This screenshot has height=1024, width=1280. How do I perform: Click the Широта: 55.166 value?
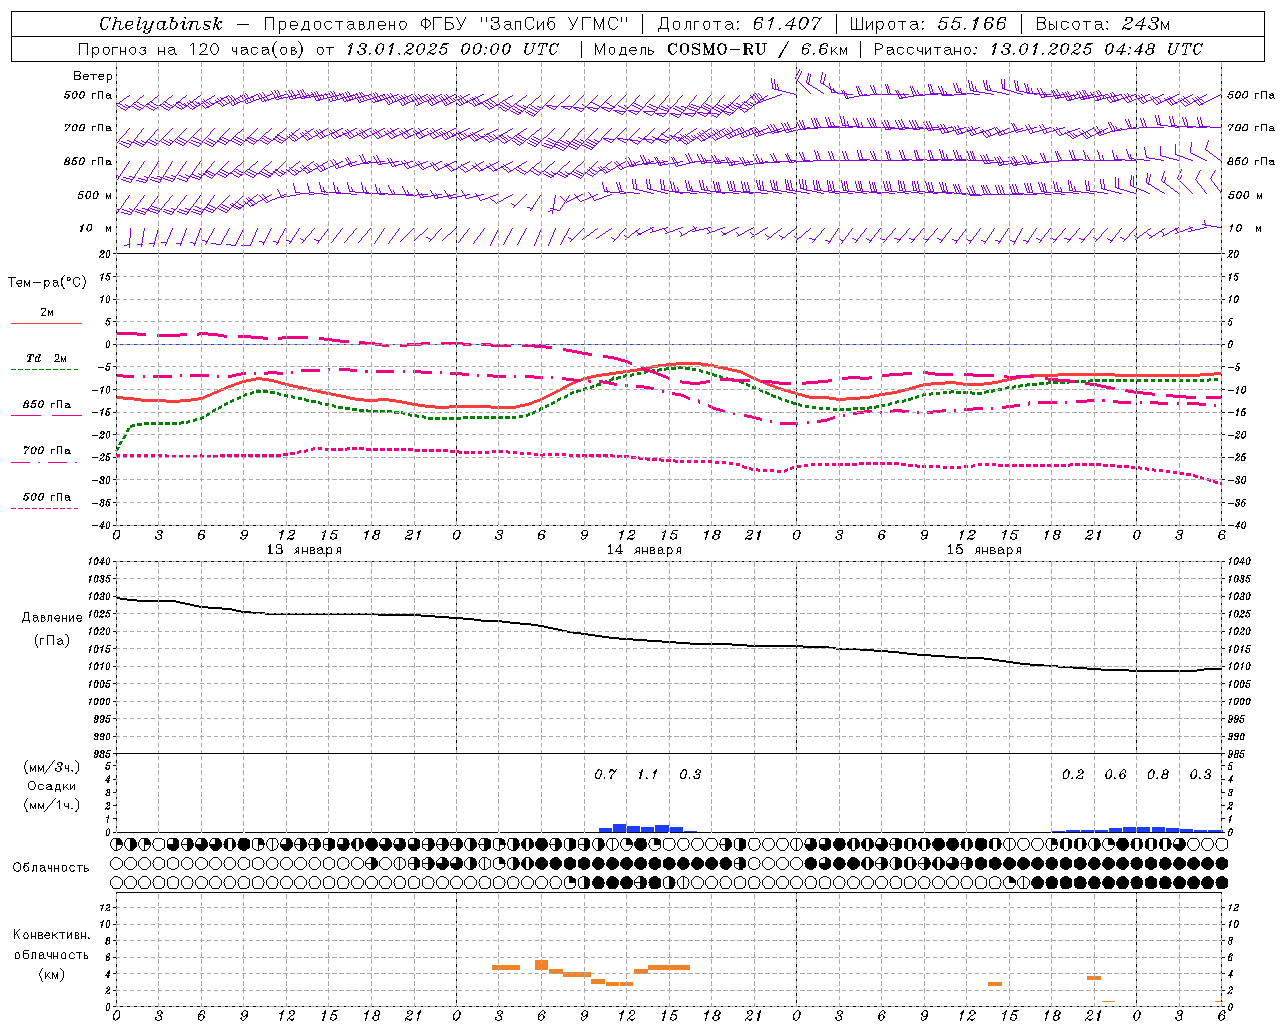(927, 24)
